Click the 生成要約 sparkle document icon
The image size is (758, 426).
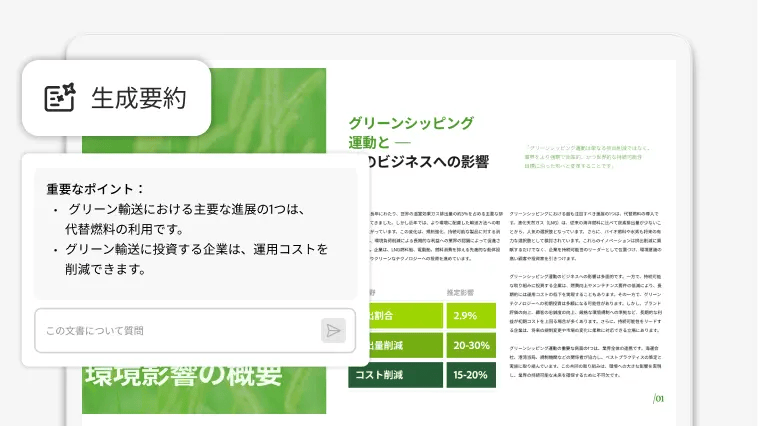pyautogui.click(x=60, y=98)
